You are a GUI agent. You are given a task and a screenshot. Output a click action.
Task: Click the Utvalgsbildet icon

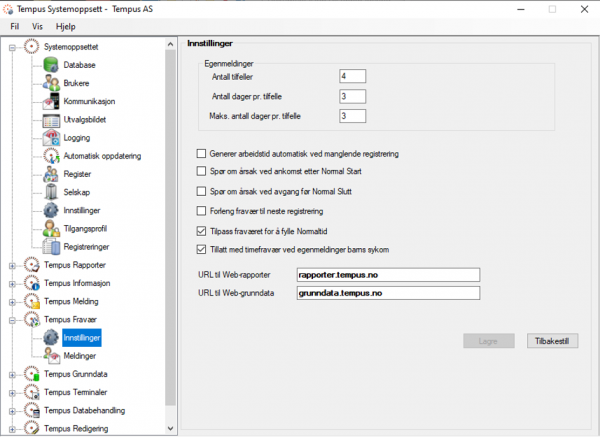[x=50, y=120]
